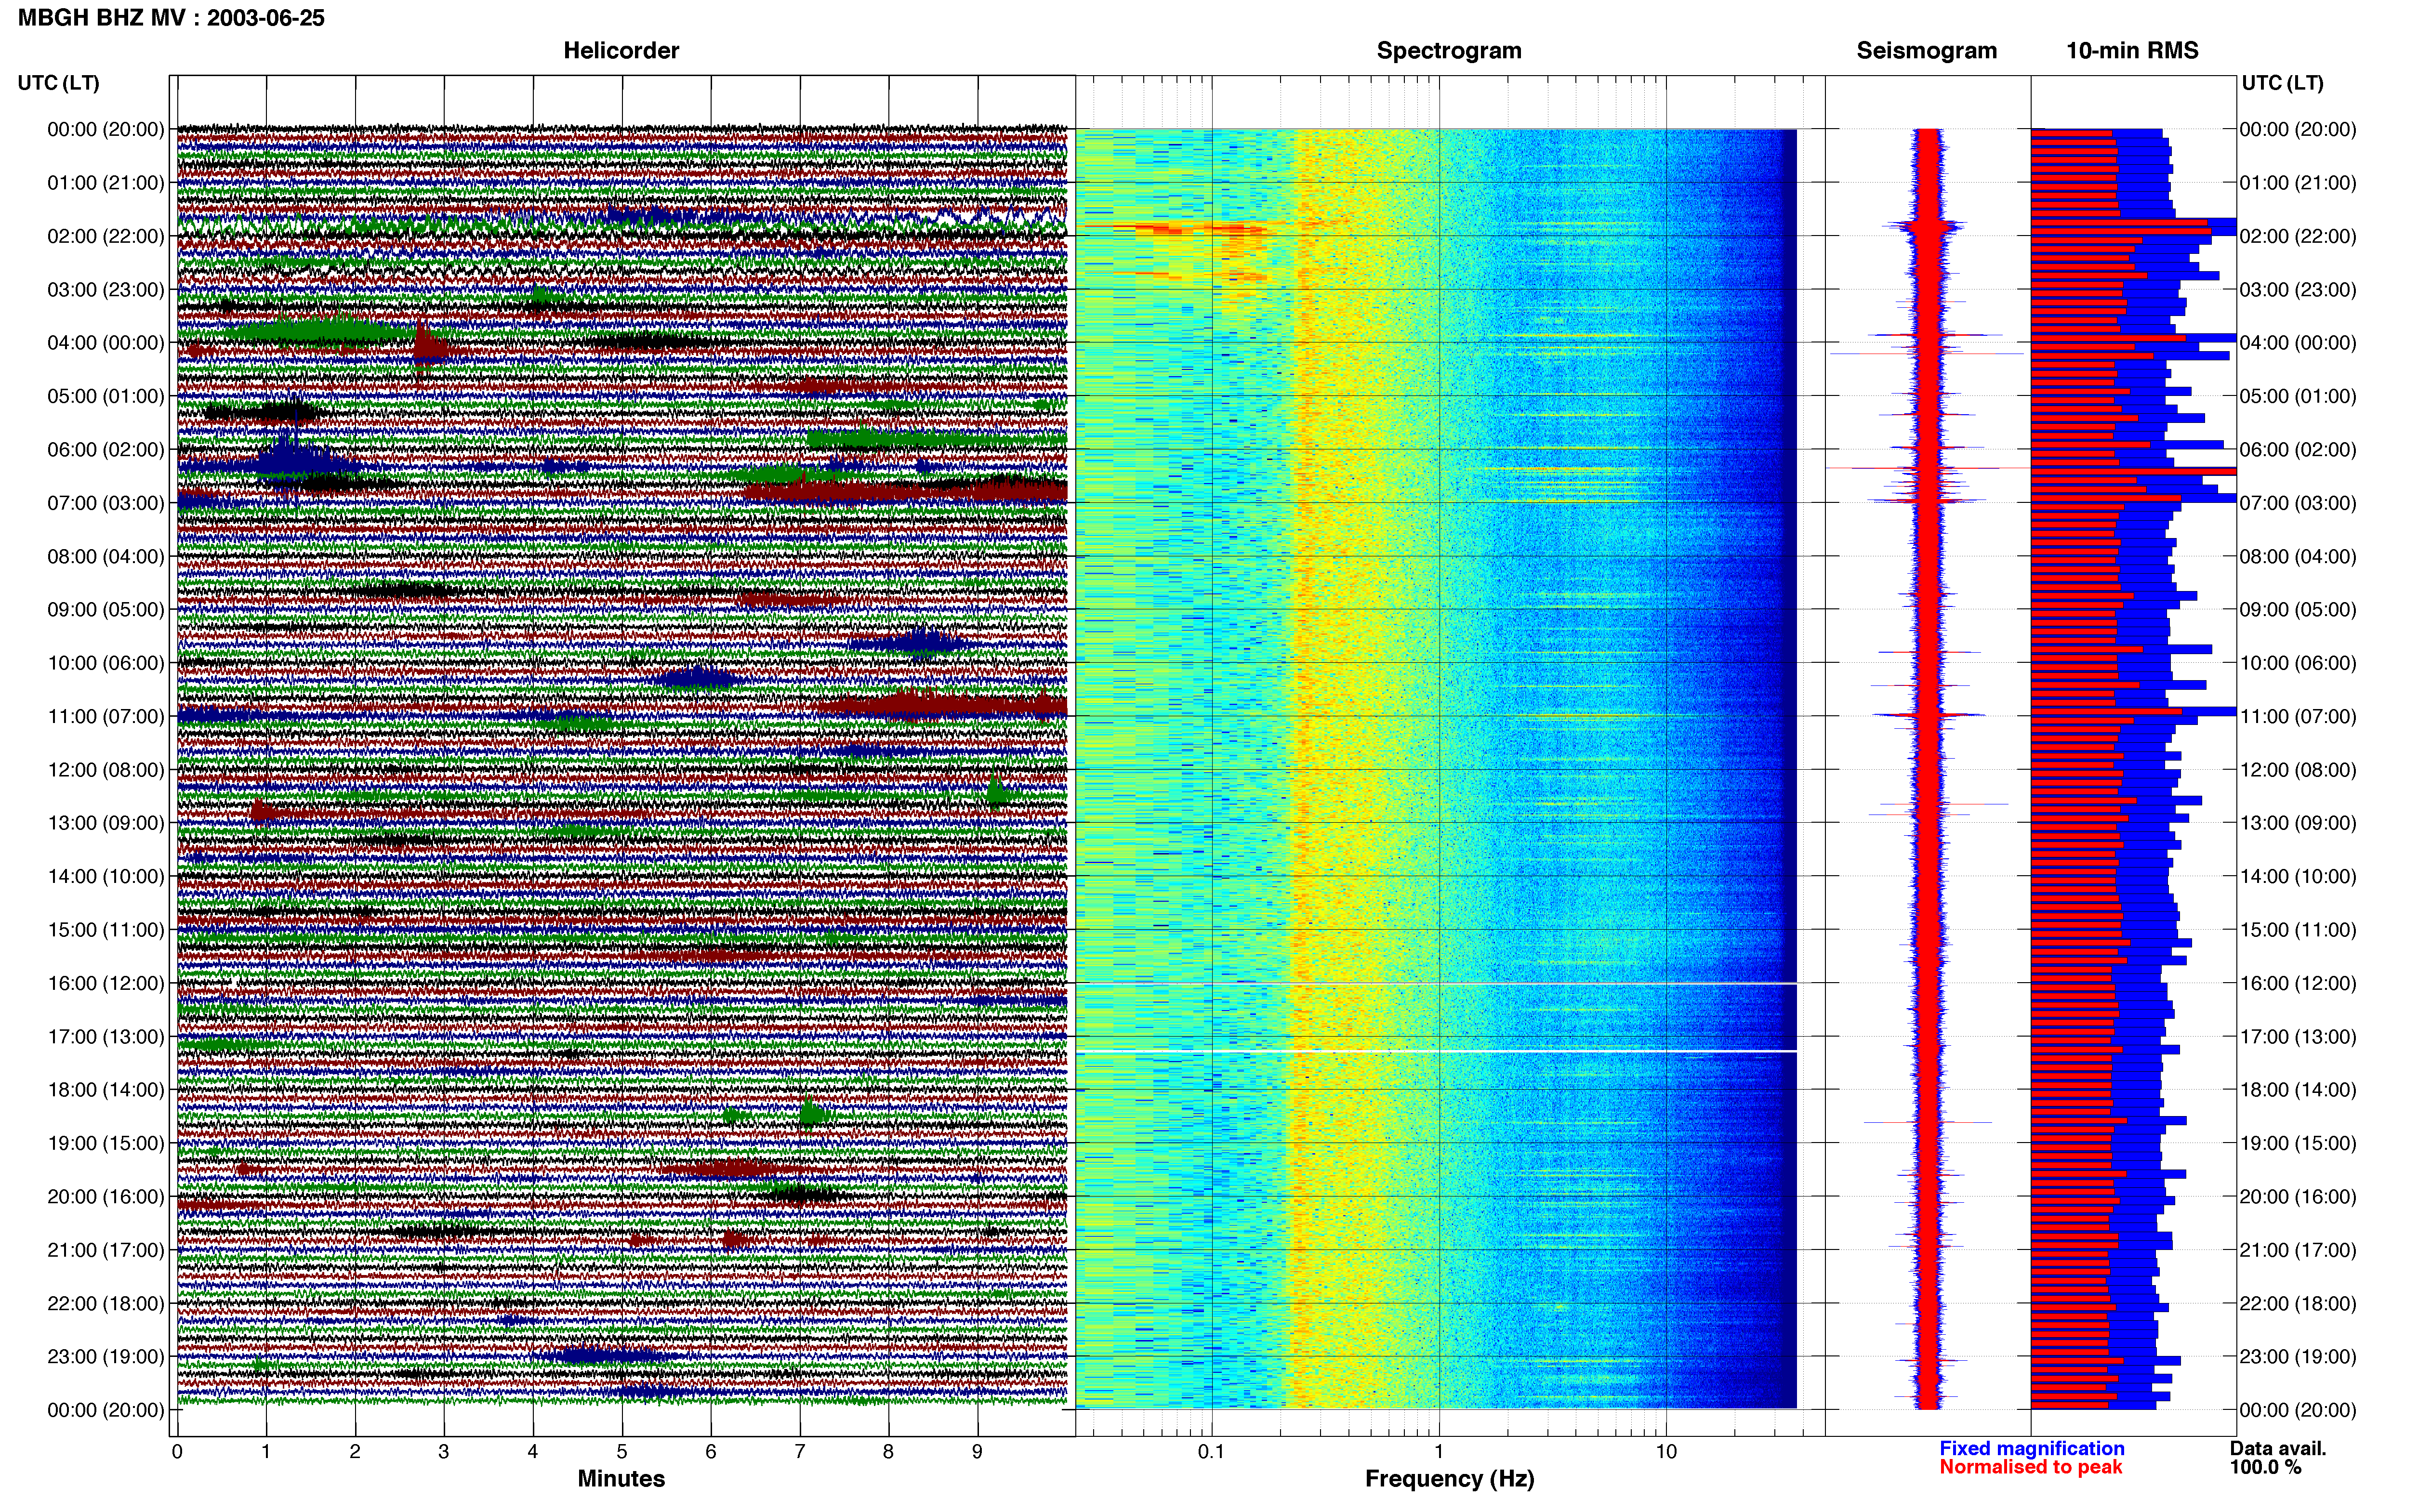
Task: Click RMS-side time label "21:00 (17:00)"
Action: pyautogui.click(x=2298, y=1250)
